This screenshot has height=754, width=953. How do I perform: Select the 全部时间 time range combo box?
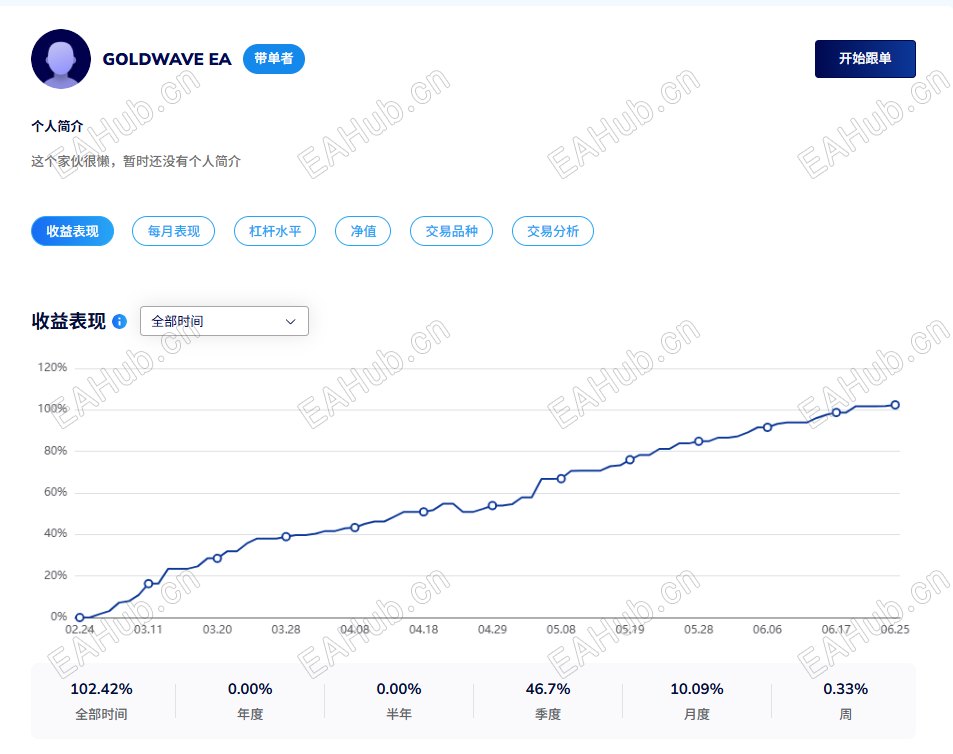pos(224,321)
